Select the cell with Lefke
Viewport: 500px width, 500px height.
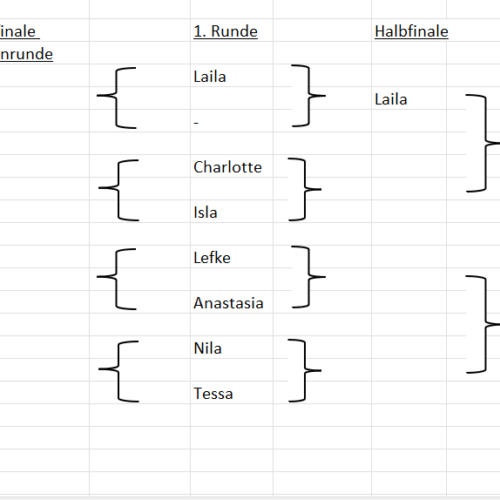click(x=232, y=256)
